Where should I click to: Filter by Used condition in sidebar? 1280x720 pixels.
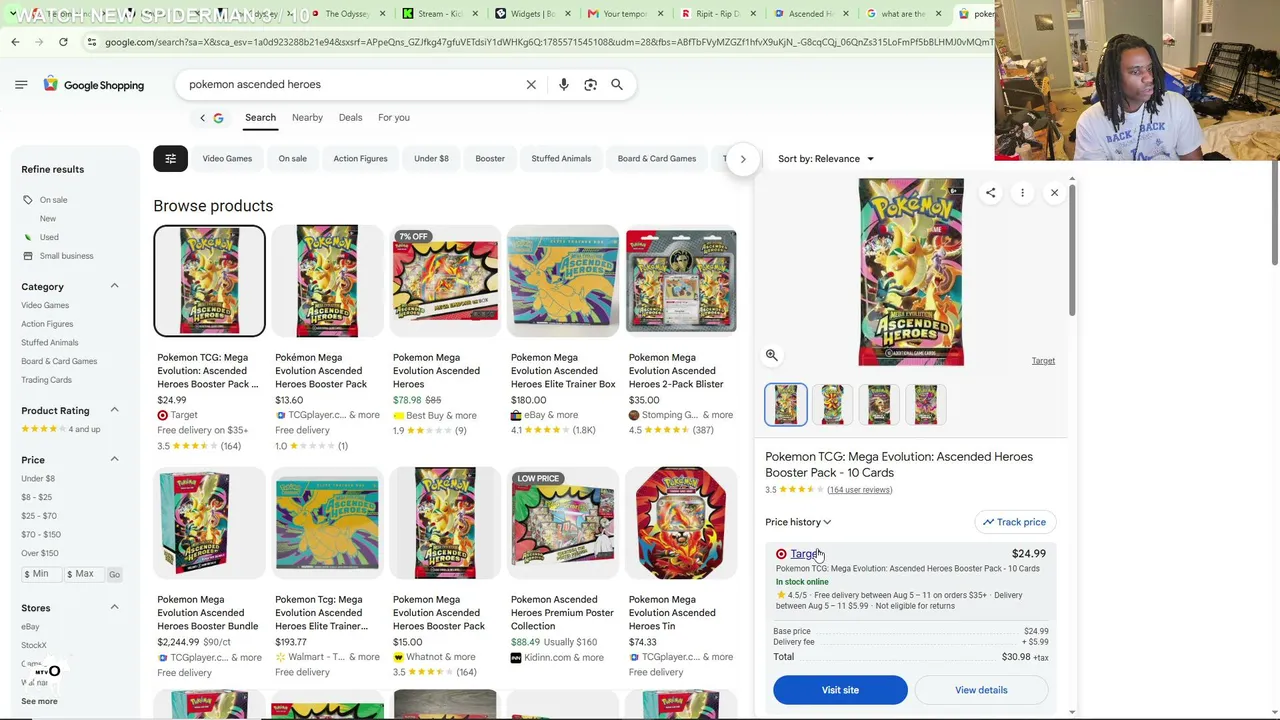(x=49, y=237)
